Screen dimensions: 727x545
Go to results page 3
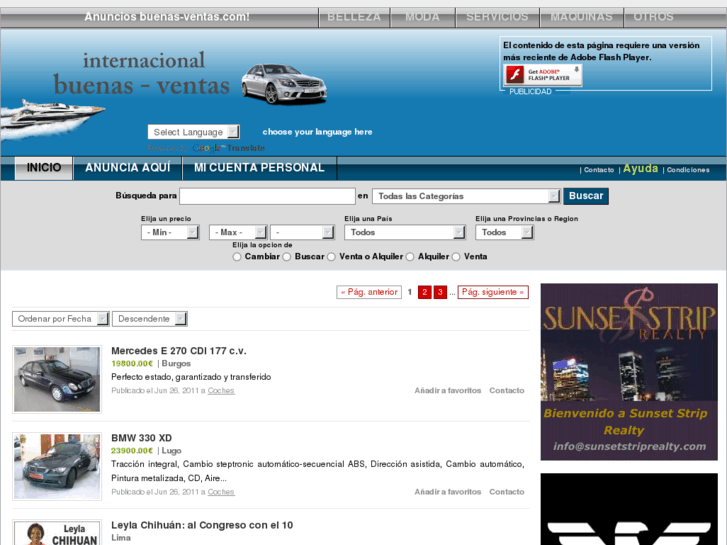(x=440, y=292)
